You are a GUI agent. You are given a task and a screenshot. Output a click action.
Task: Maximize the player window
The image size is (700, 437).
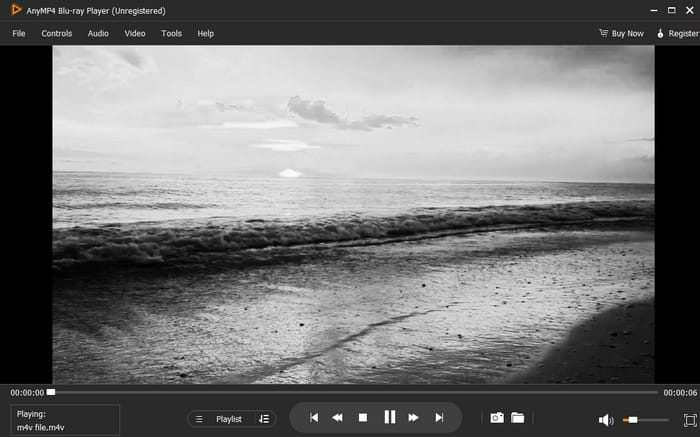pyautogui.click(x=671, y=10)
